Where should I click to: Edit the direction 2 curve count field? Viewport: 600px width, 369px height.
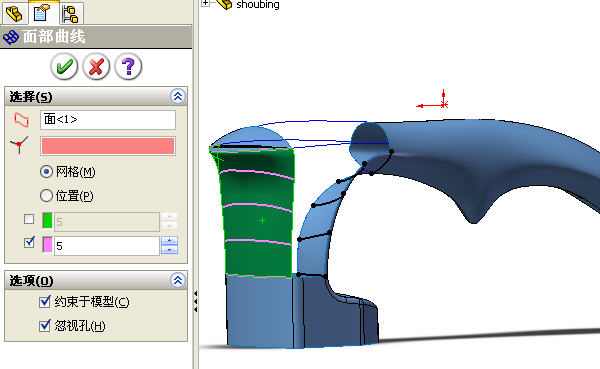pos(107,246)
